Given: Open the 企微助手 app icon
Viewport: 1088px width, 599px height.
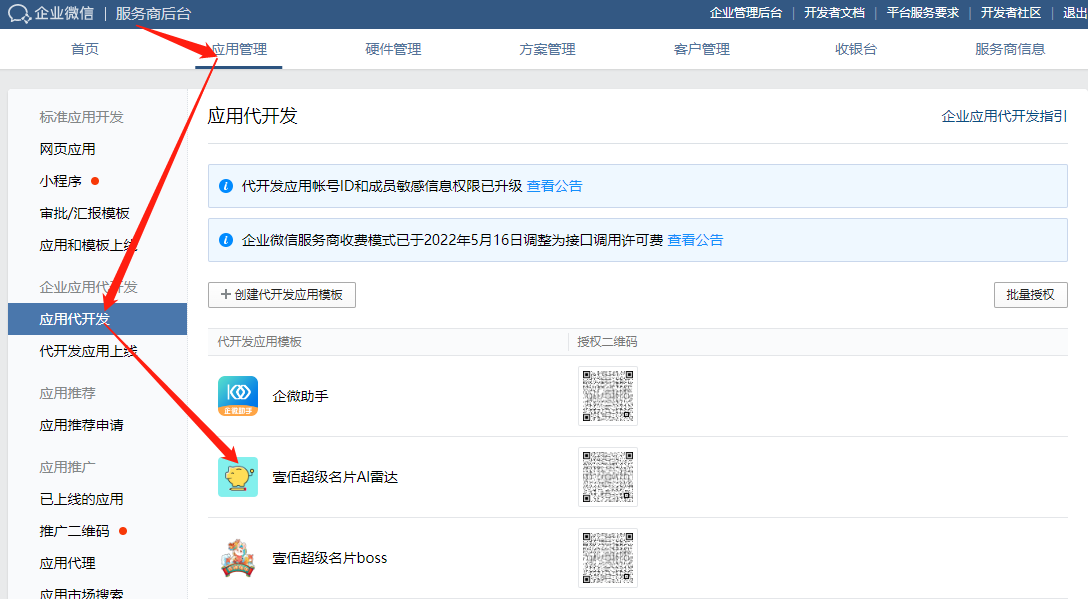Looking at the screenshot, I should pyautogui.click(x=238, y=396).
